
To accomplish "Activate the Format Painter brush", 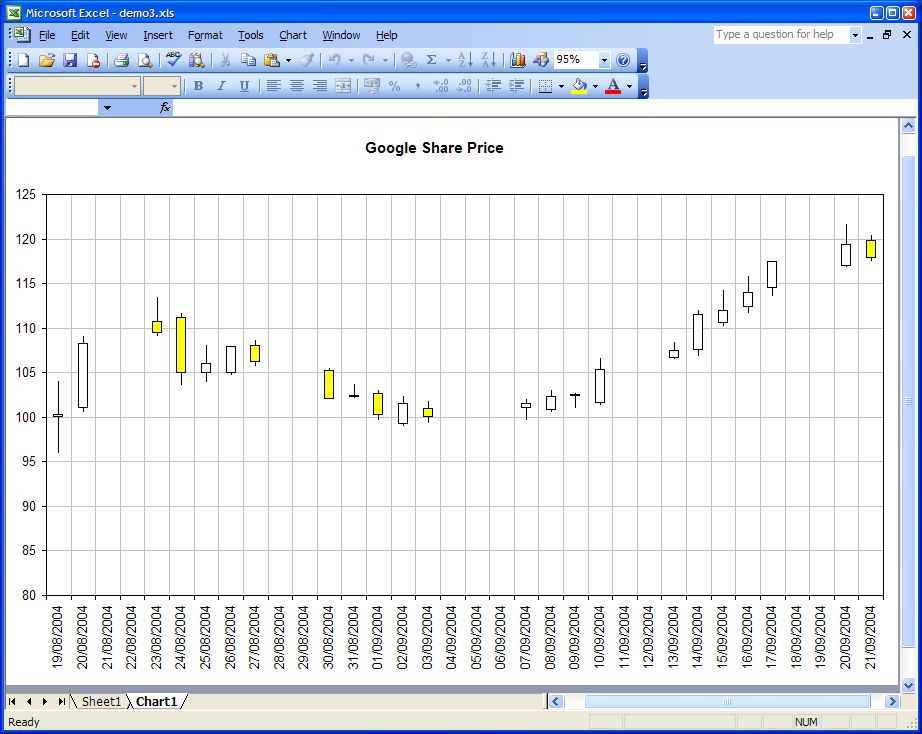I will [307, 60].
